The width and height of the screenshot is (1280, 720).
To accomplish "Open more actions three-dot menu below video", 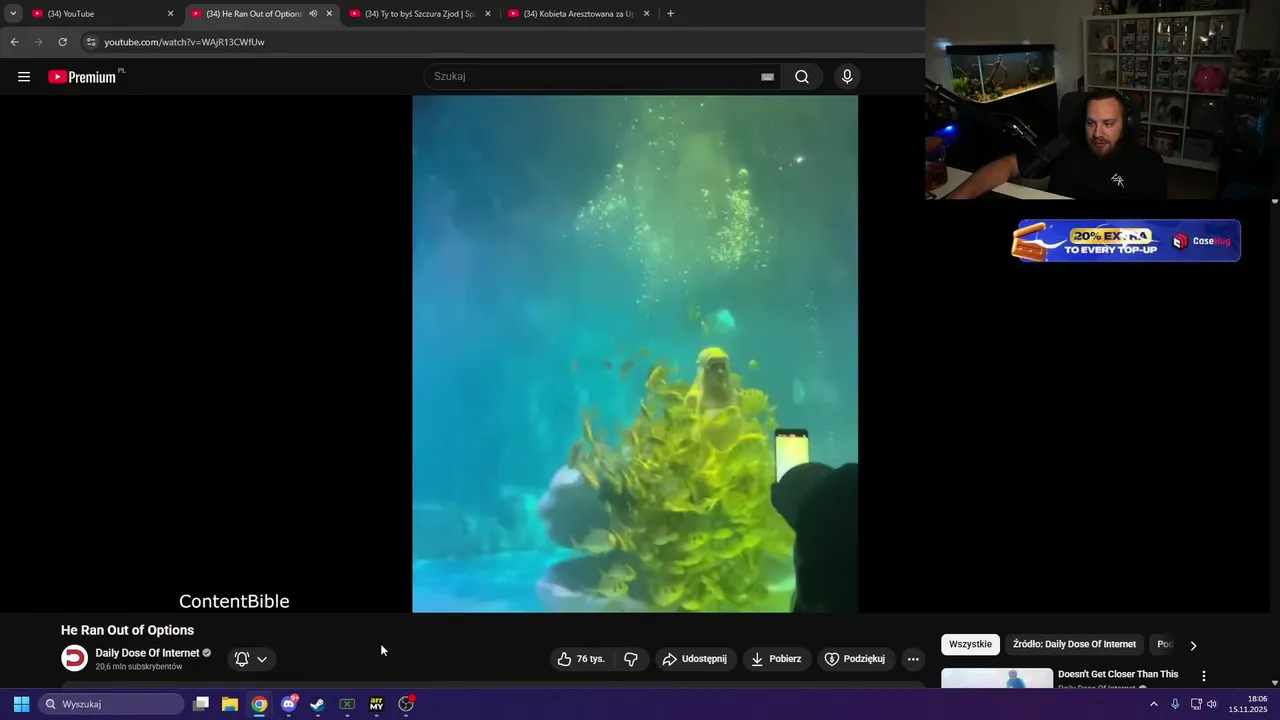I will pos(913,659).
